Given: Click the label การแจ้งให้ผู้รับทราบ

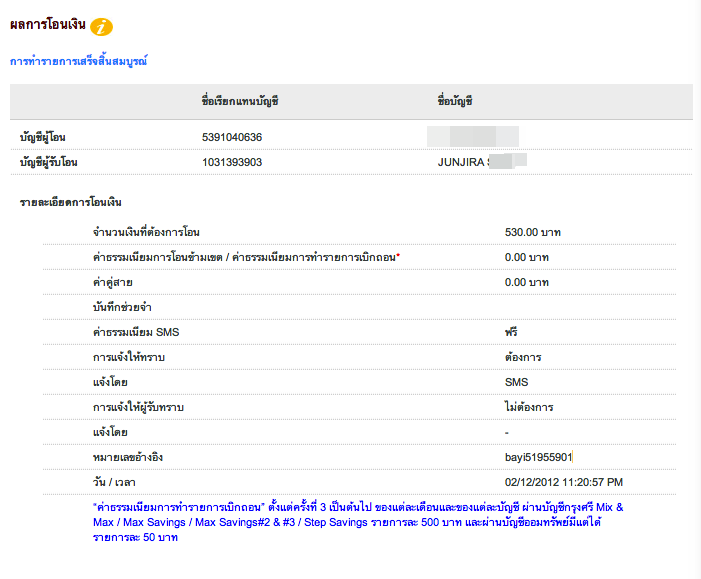Looking at the screenshot, I should point(138,407).
